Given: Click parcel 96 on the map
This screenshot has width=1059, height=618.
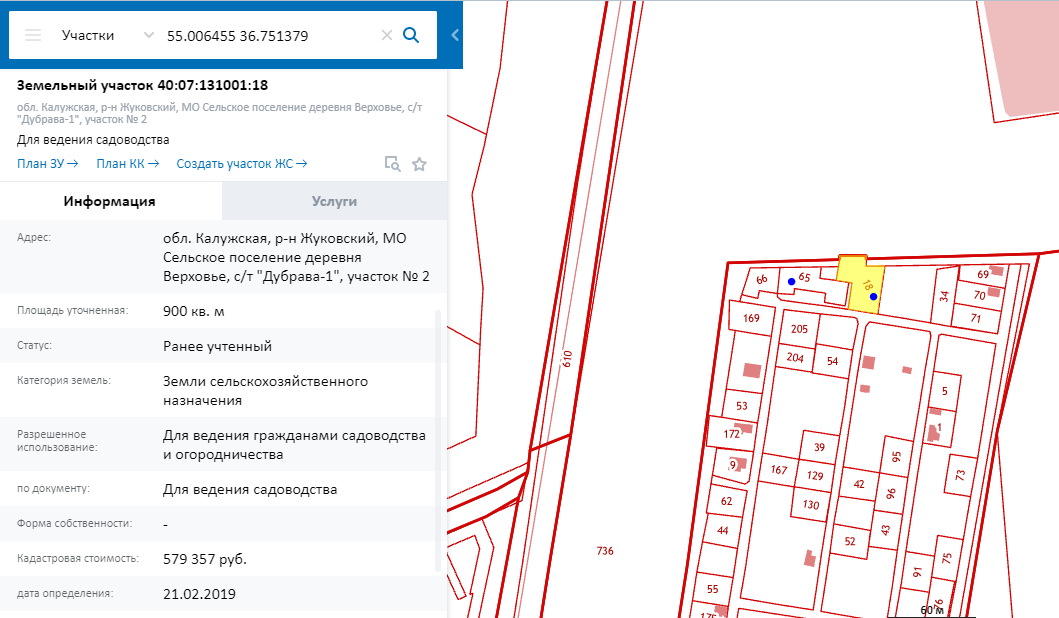Looking at the screenshot, I should (891, 494).
